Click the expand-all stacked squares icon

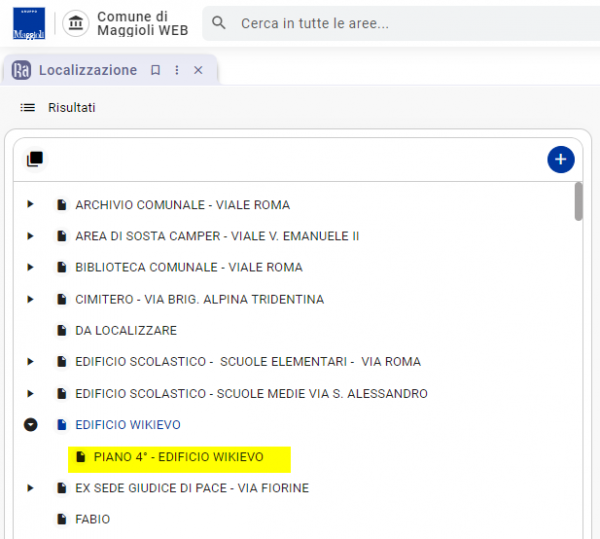tap(35, 159)
